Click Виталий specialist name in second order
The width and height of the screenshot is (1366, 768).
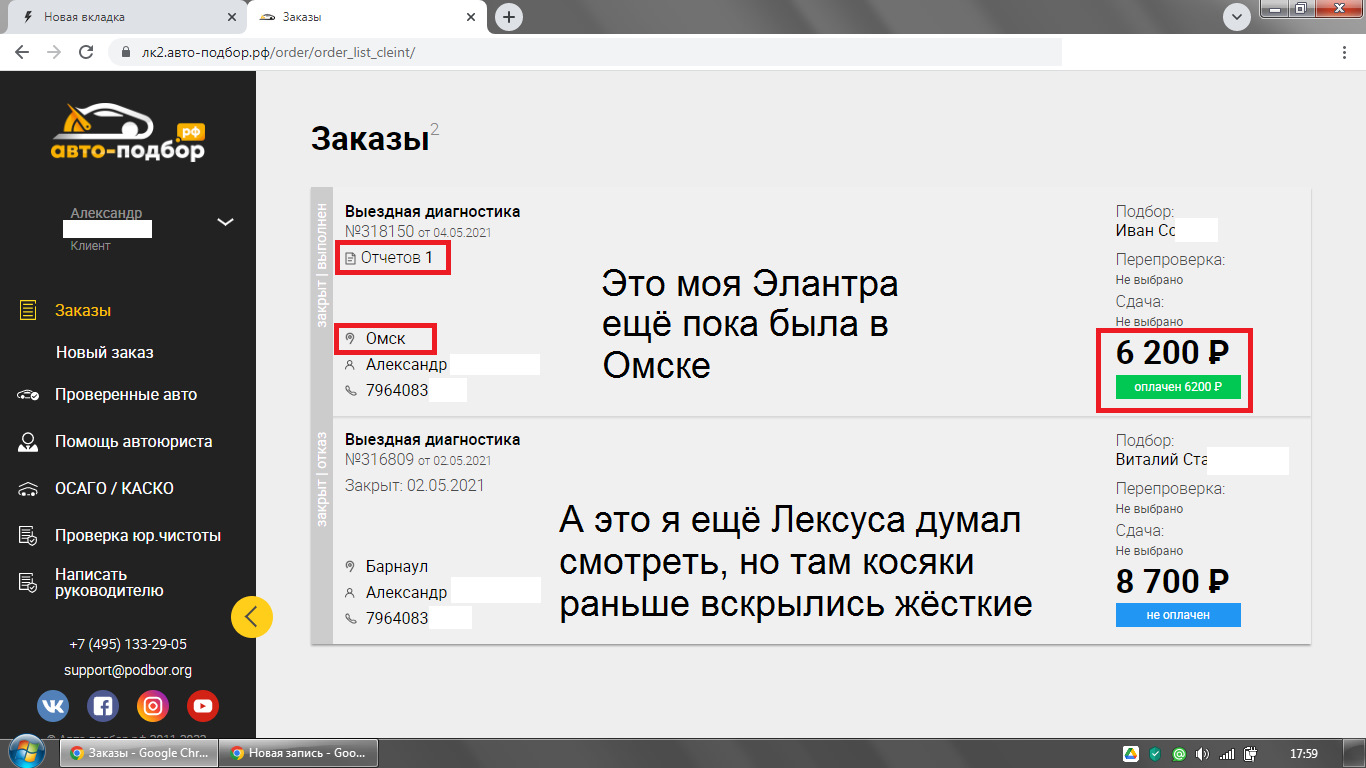tap(1161, 460)
